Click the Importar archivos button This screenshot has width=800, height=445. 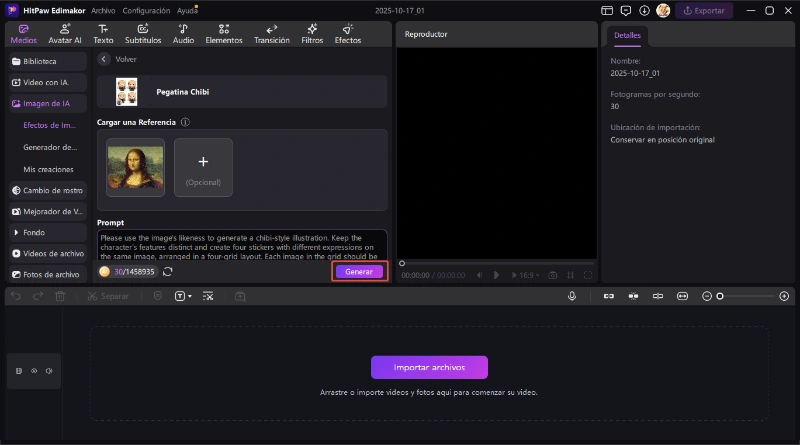(x=429, y=367)
